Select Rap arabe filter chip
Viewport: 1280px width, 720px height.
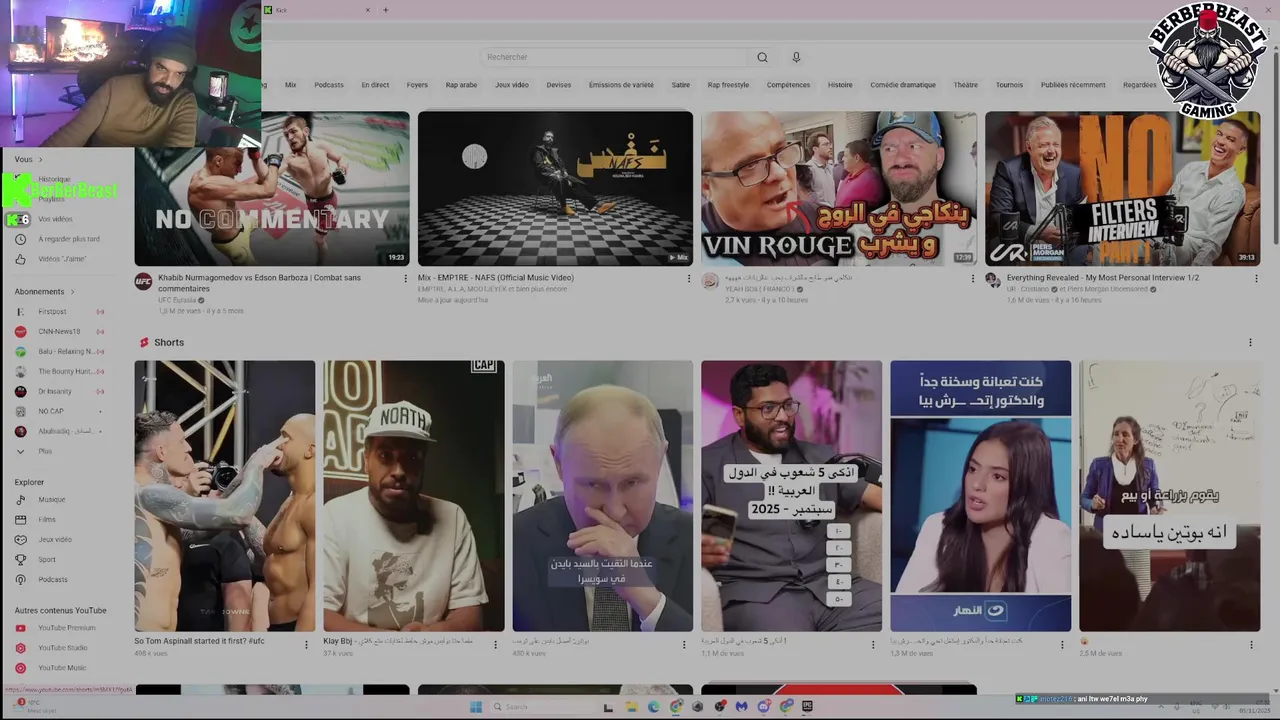coord(461,85)
